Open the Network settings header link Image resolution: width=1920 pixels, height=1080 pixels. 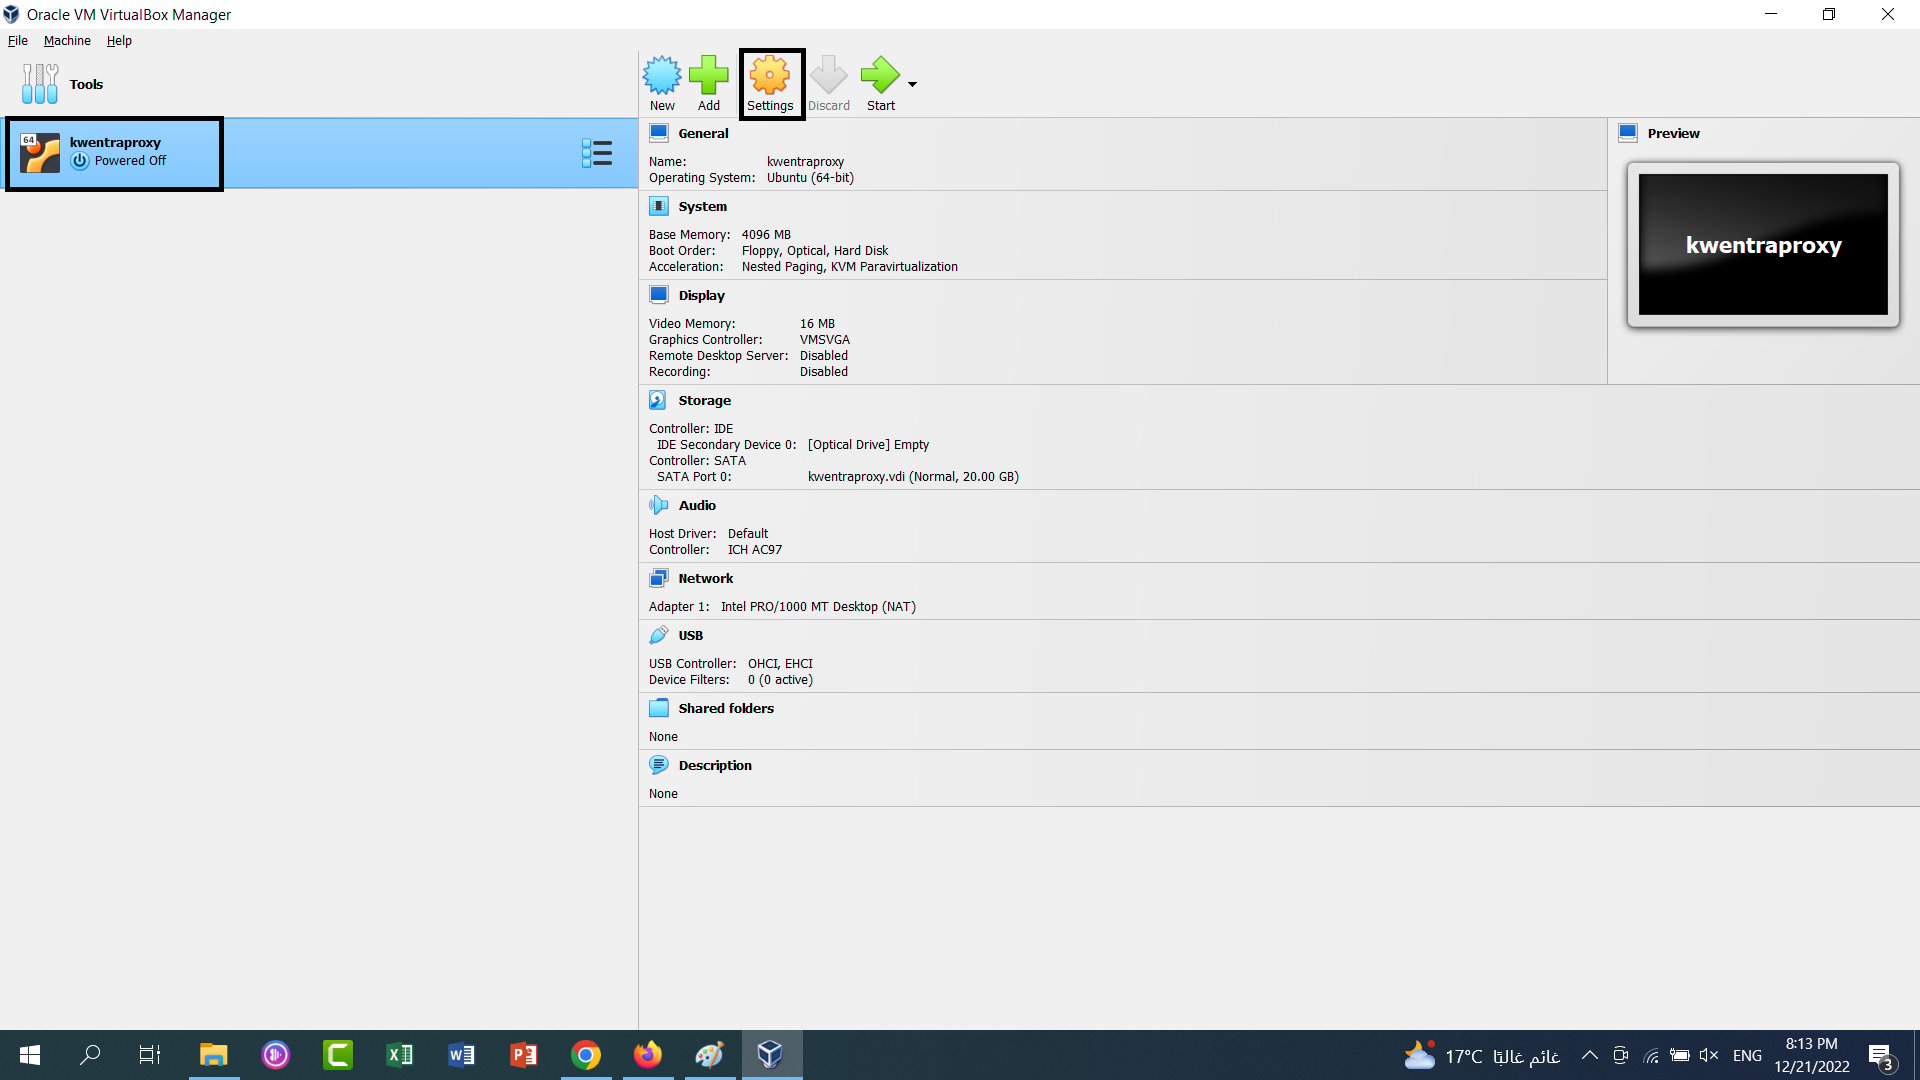(x=706, y=578)
